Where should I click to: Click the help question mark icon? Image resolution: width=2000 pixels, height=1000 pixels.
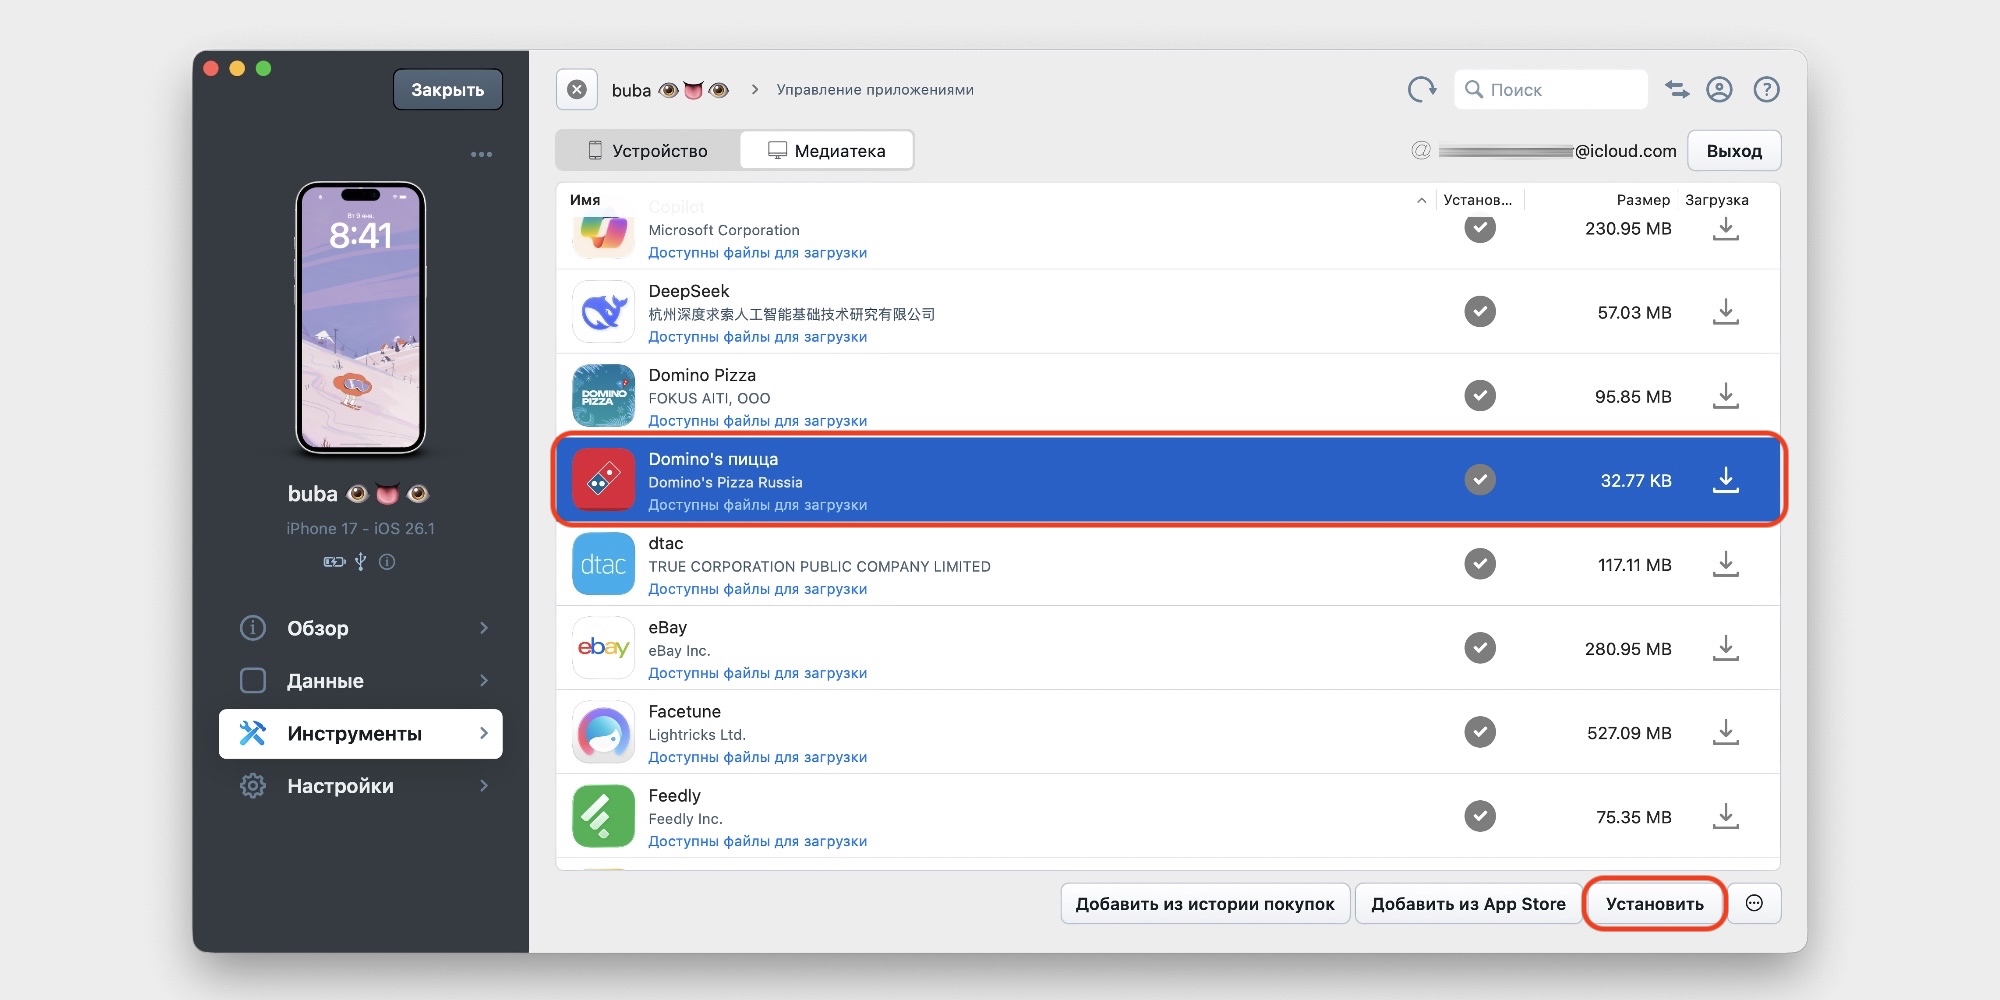pos(1766,90)
